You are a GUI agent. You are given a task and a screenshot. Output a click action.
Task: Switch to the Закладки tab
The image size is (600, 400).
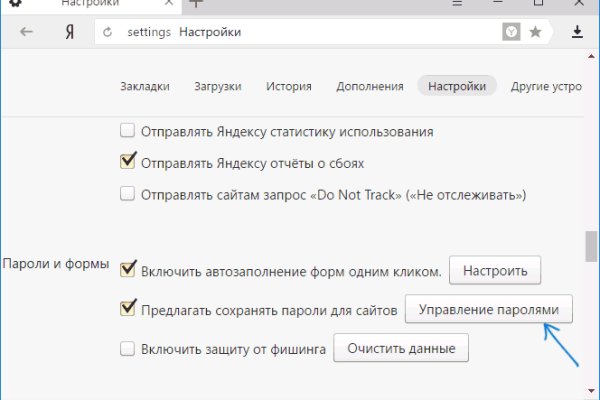[145, 86]
